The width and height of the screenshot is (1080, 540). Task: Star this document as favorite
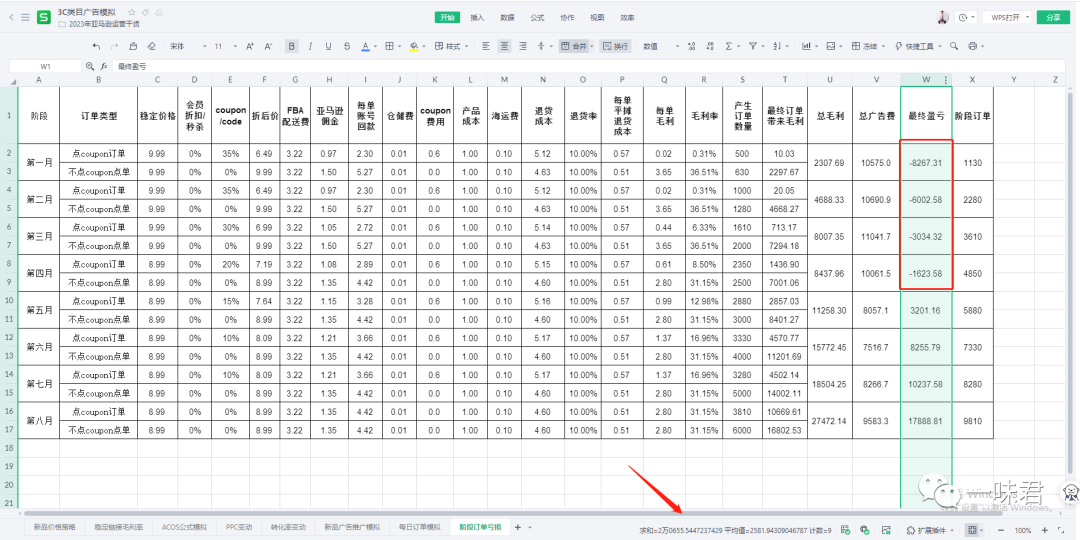[x=131, y=11]
